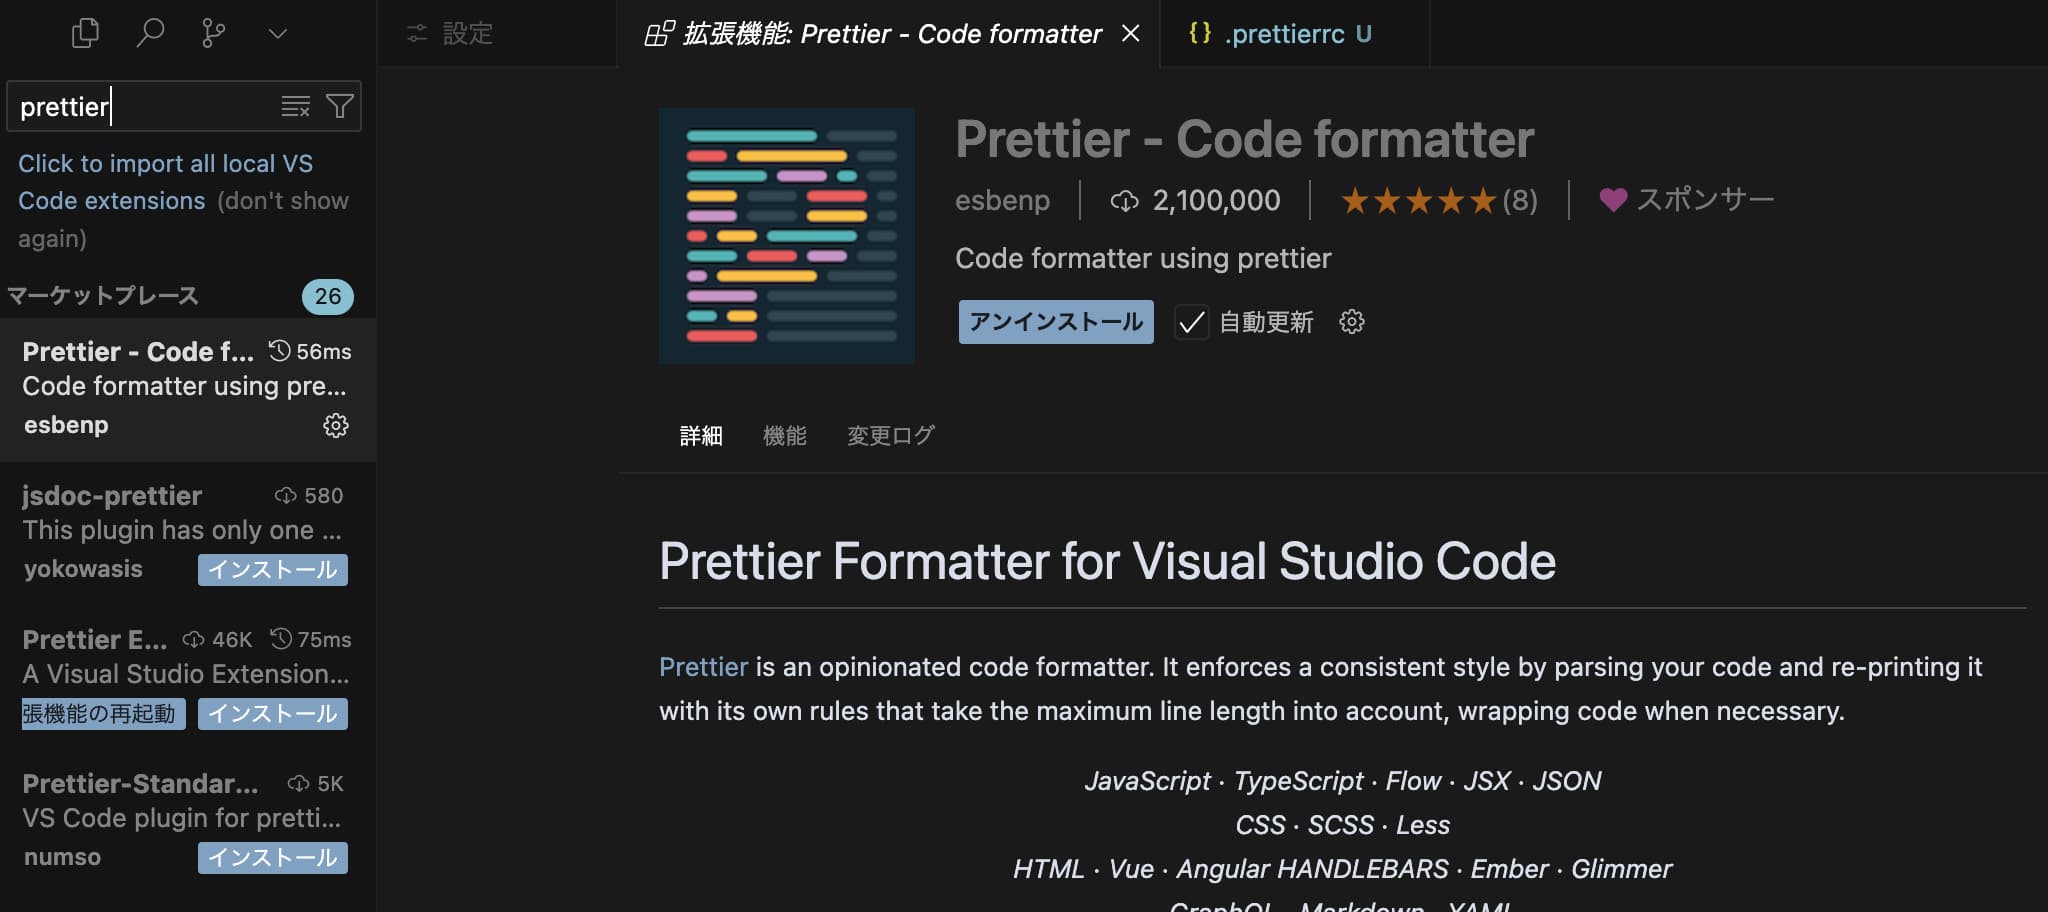Click import all local VS Code extensions link
Image resolution: width=2048 pixels, height=912 pixels.
pos(165,182)
